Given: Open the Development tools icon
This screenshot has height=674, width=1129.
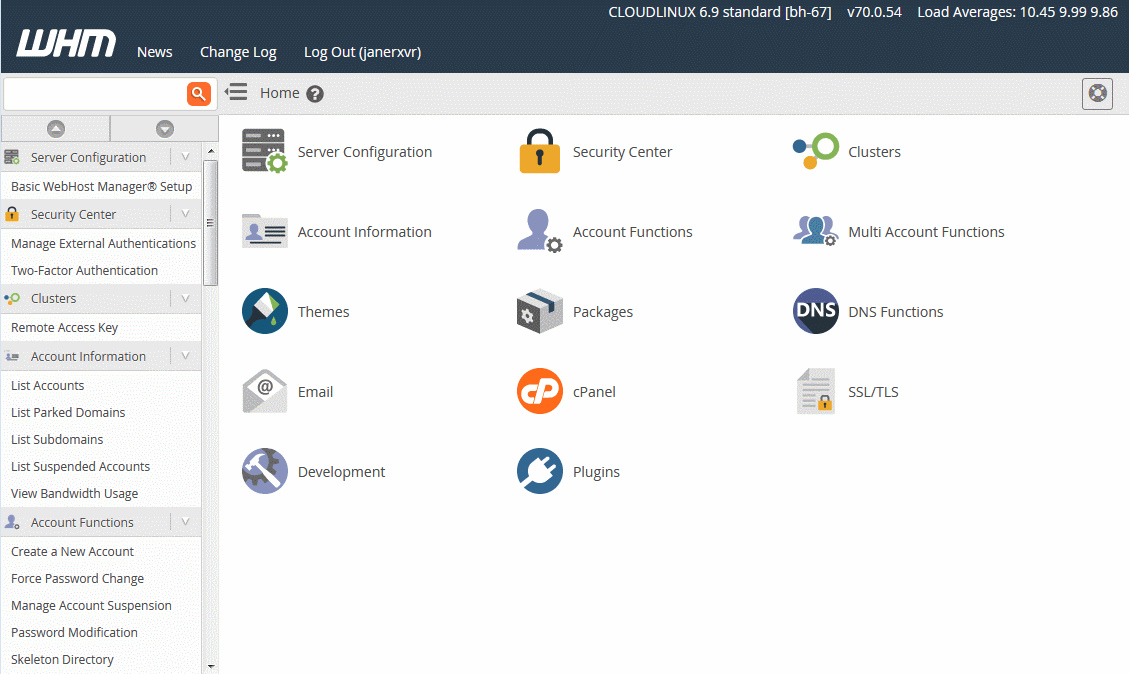Looking at the screenshot, I should 264,471.
